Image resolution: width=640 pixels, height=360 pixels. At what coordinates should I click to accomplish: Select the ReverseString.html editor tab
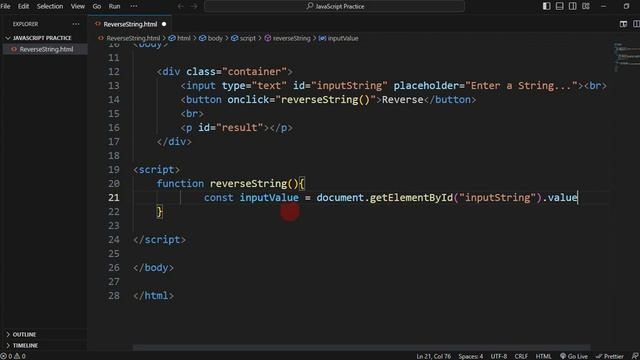pos(130,24)
